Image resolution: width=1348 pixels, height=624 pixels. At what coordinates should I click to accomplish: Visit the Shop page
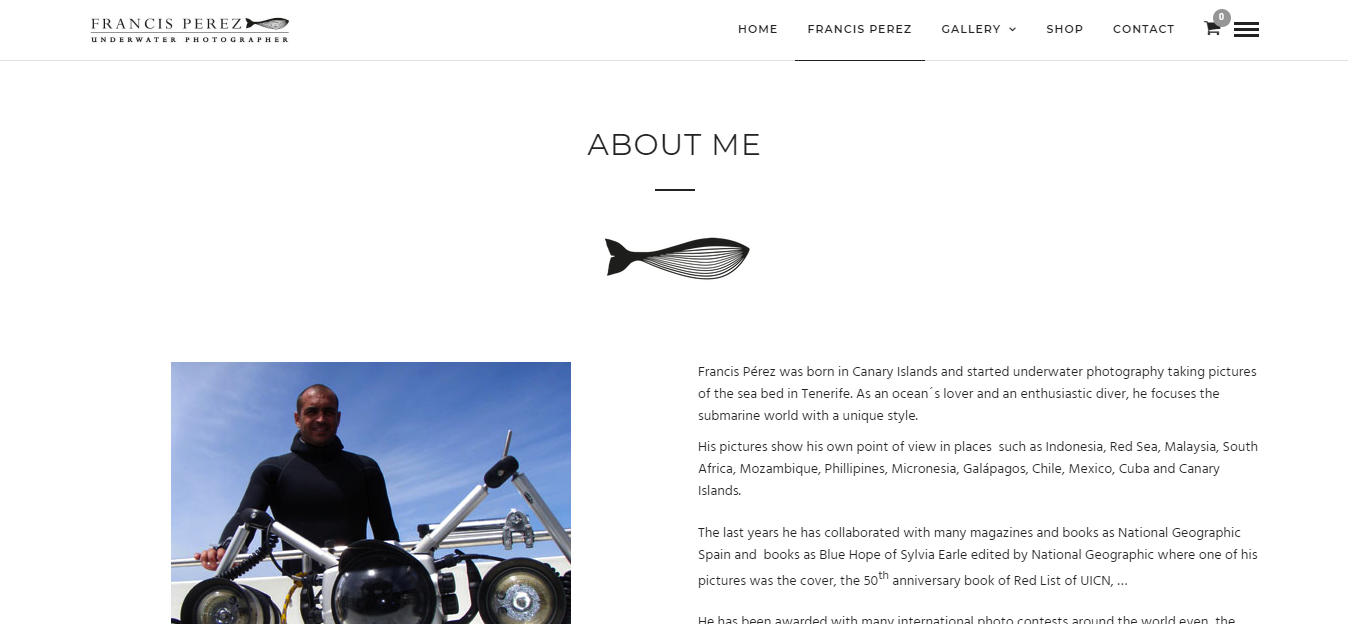click(1065, 29)
